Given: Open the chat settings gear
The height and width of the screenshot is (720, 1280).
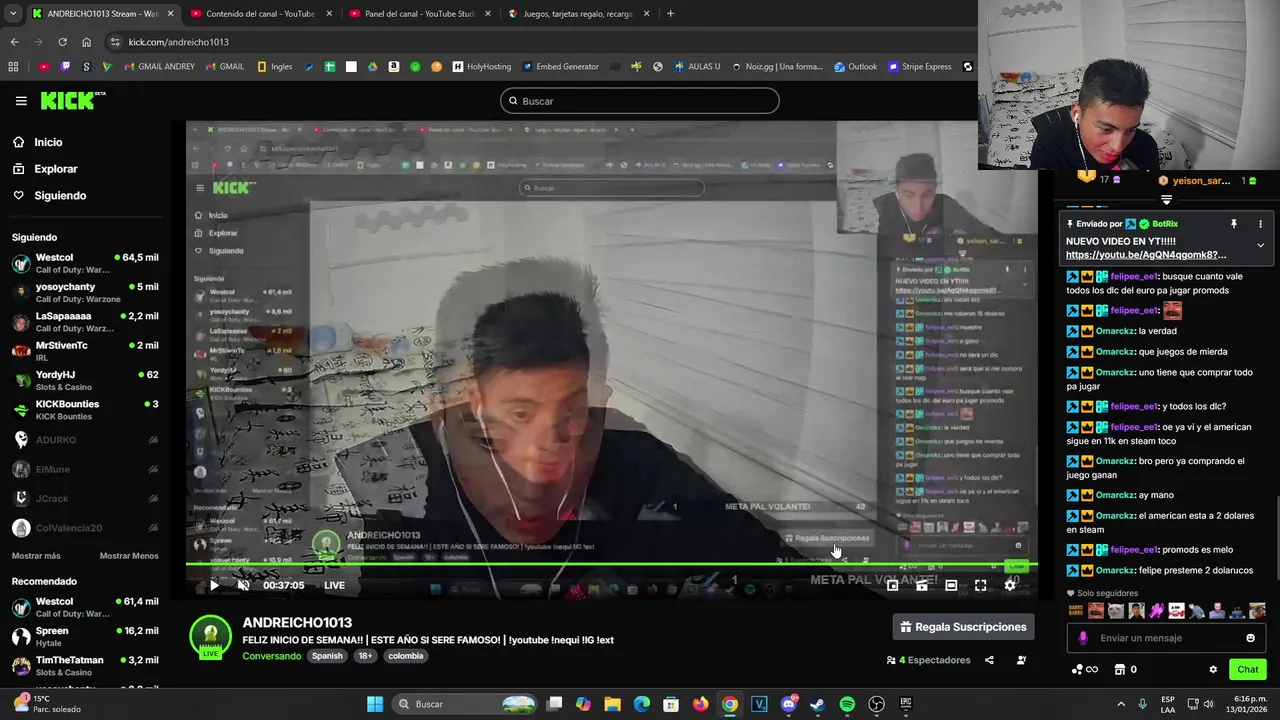Looking at the screenshot, I should pyautogui.click(x=1213, y=670).
